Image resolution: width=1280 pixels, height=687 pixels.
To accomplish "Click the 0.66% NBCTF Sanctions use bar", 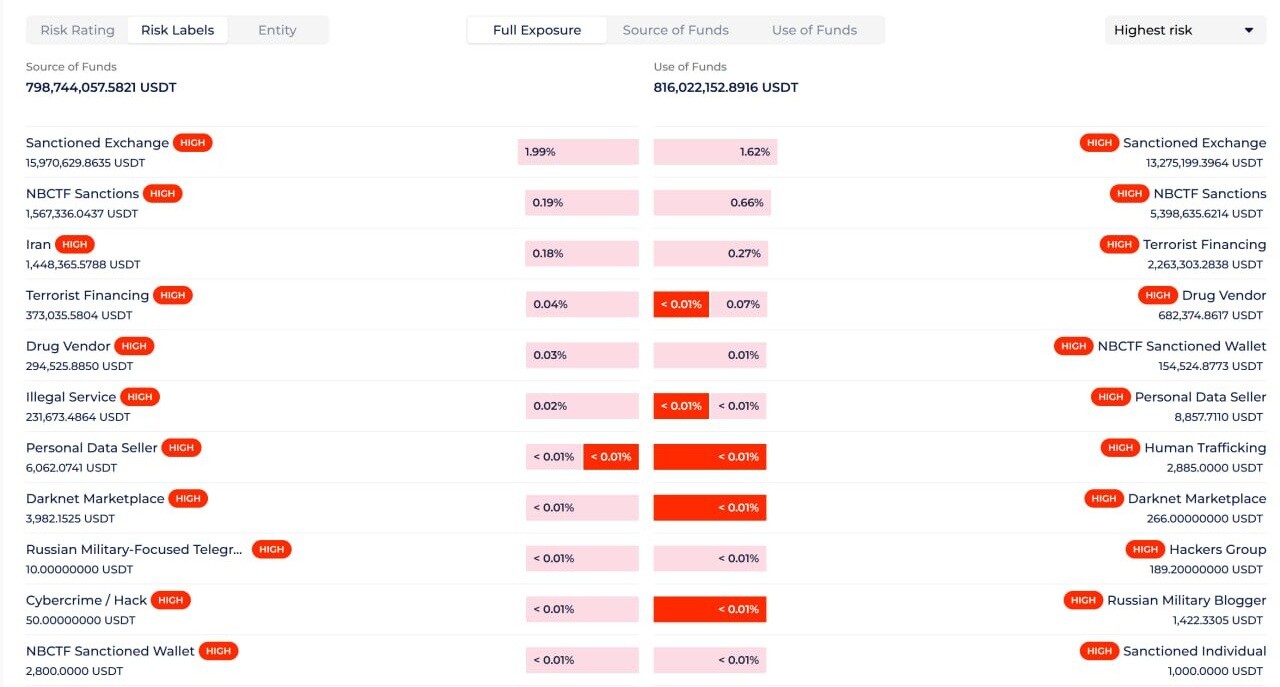I will (712, 203).
